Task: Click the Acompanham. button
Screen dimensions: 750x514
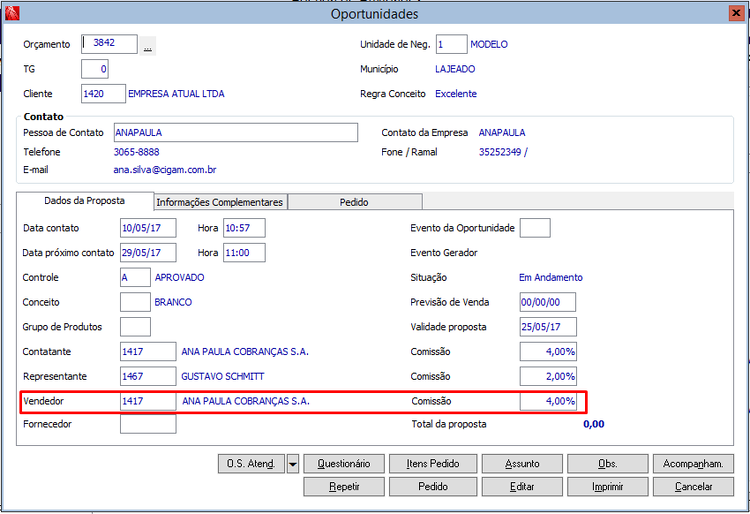Action: tap(693, 464)
